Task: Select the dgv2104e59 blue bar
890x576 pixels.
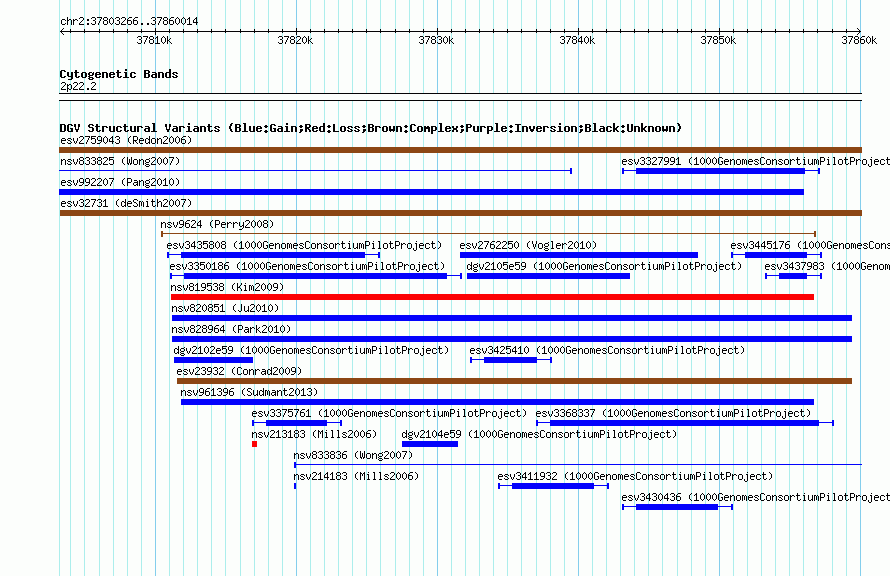Action: [x=430, y=444]
